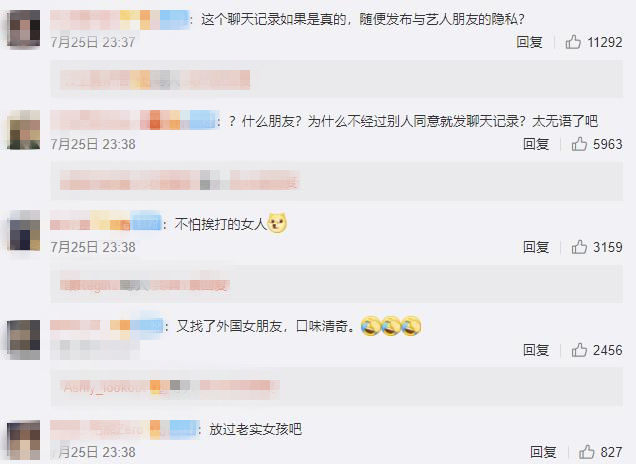
Task: Click 回复 next to 827 likes
Action: 543,452
